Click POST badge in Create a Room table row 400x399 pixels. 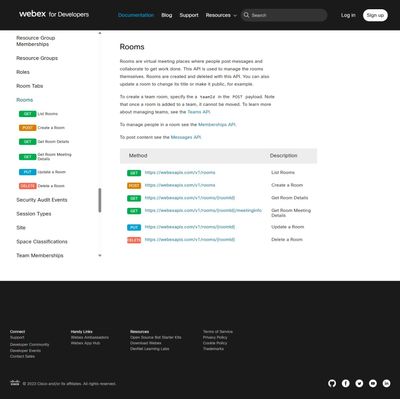pyautogui.click(x=134, y=186)
